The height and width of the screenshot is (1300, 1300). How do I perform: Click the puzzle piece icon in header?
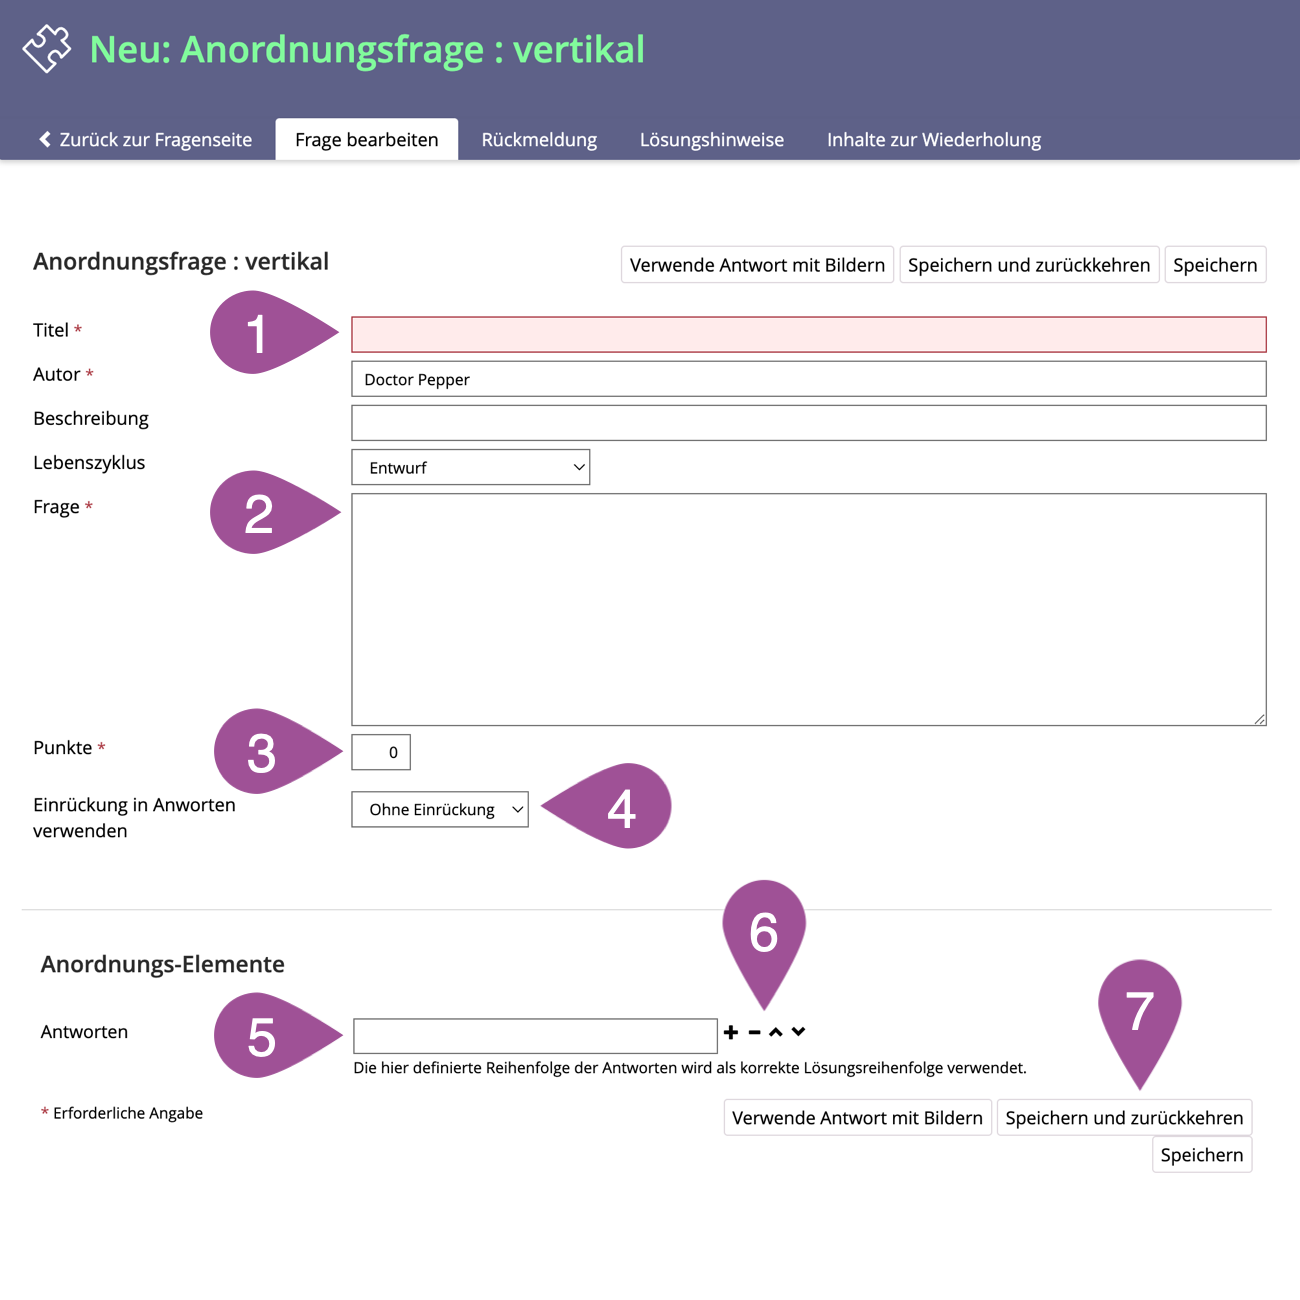tap(47, 49)
